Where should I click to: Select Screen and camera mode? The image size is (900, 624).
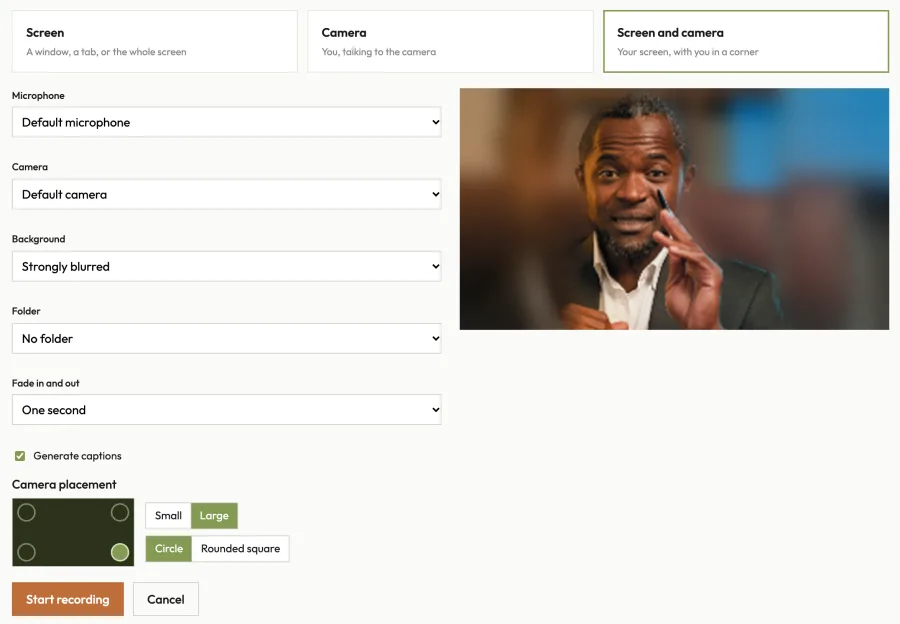click(x=746, y=41)
